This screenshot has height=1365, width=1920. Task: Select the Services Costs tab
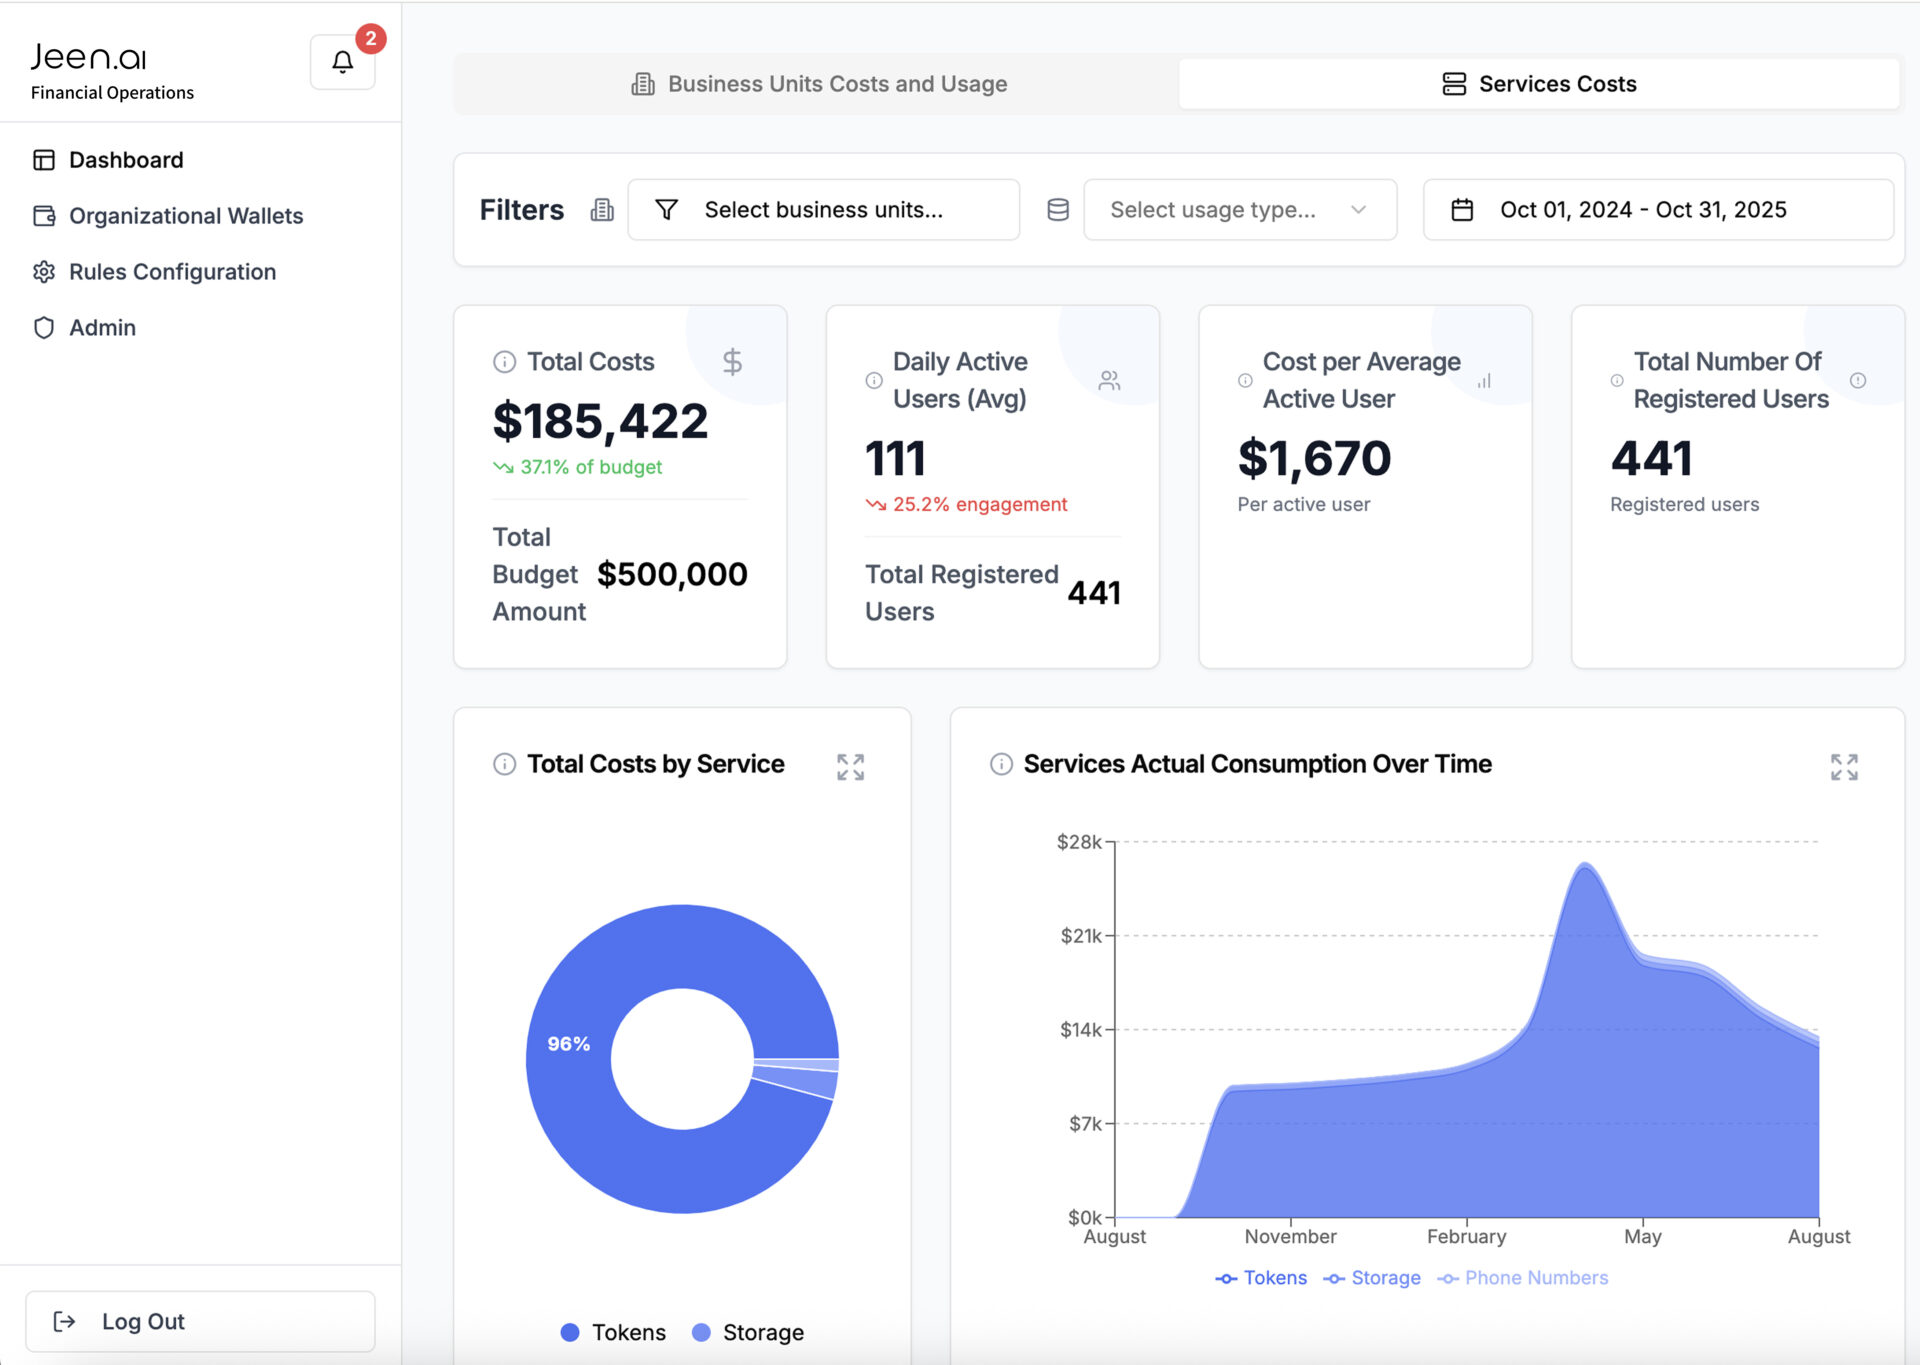pos(1538,84)
